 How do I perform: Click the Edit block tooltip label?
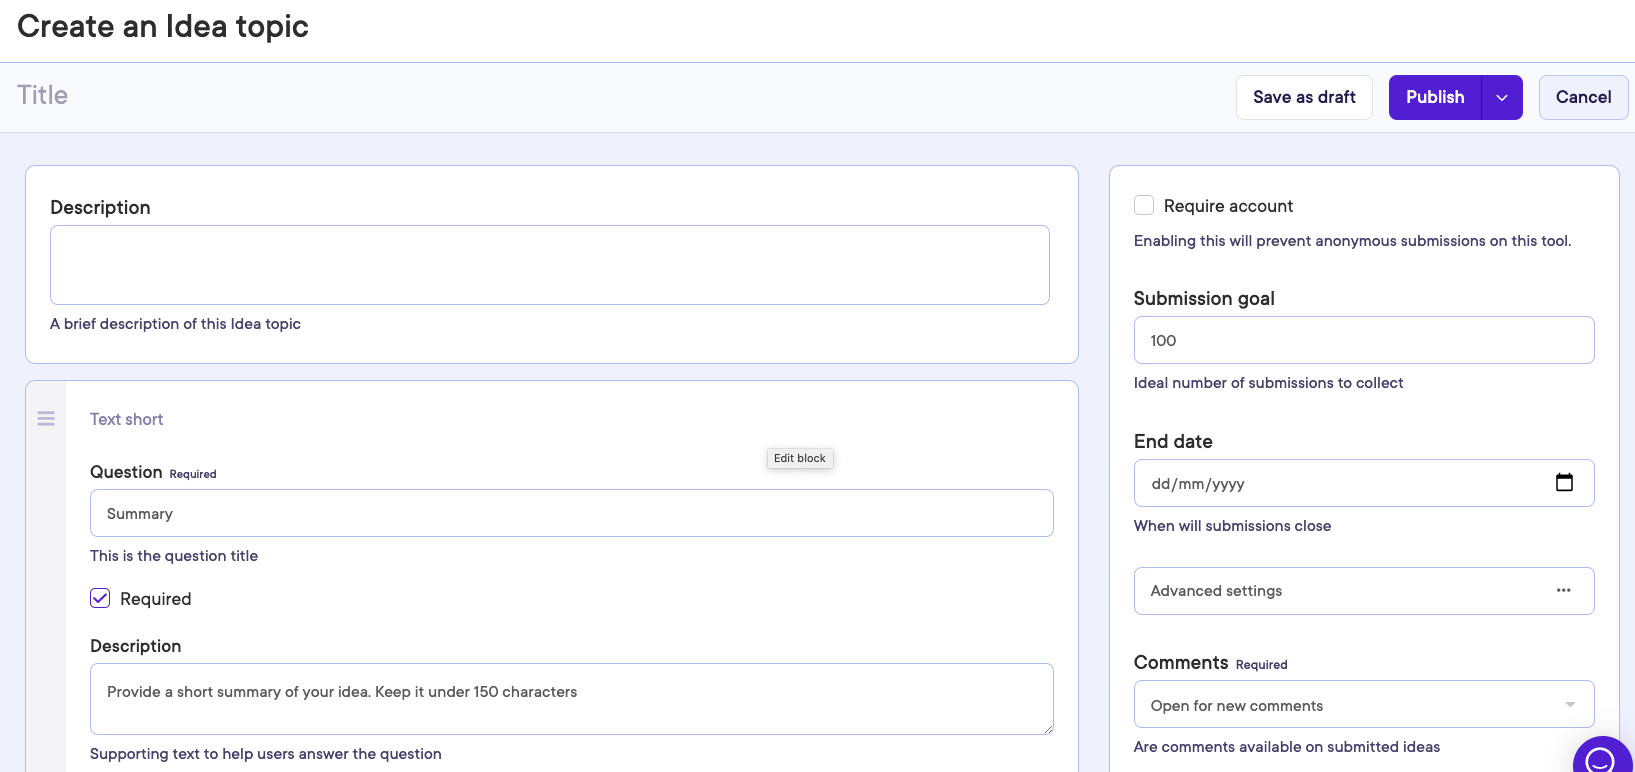[799, 459]
